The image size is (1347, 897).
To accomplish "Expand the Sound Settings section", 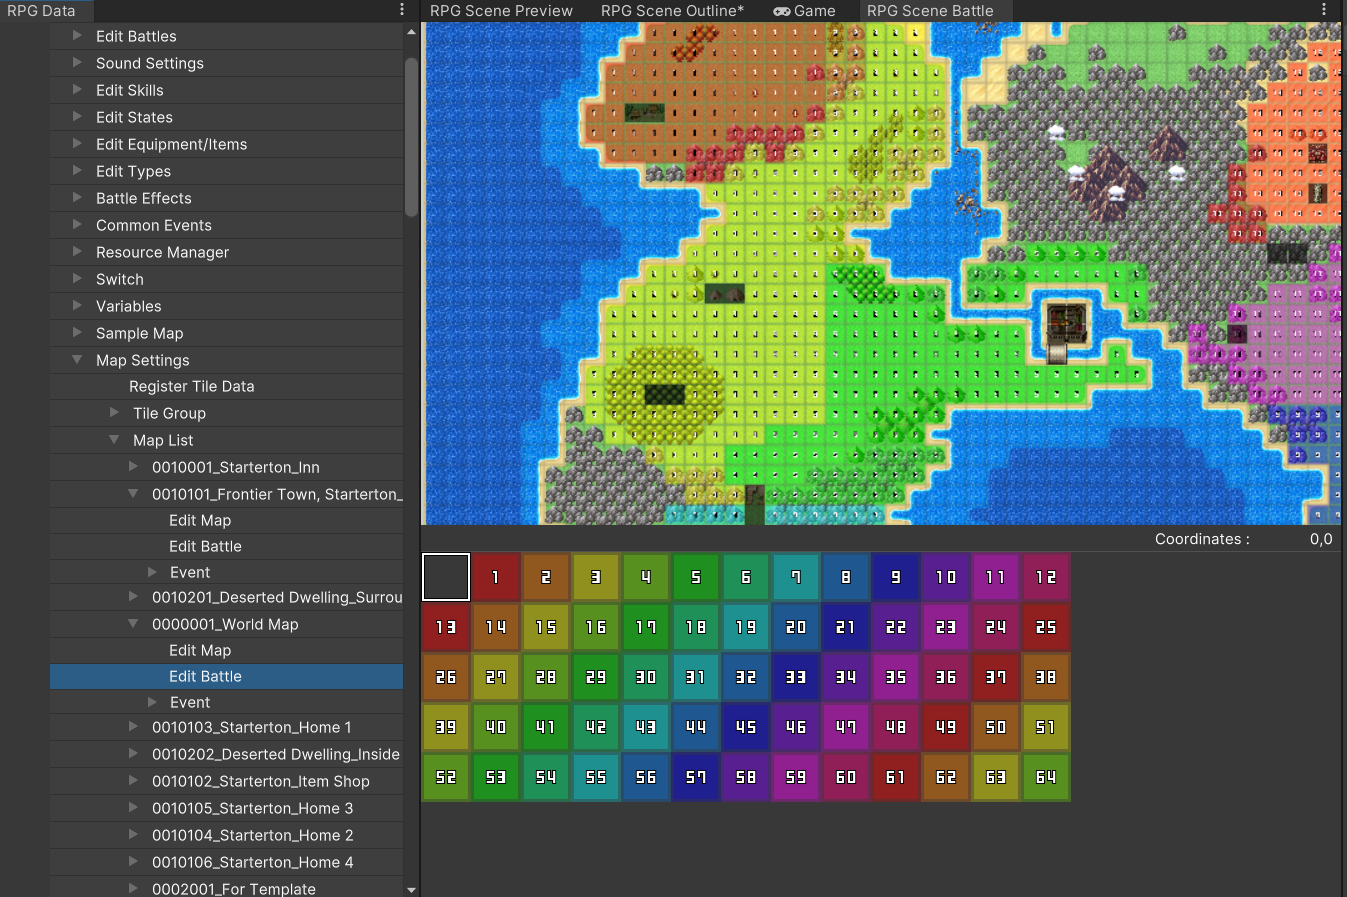I will pyautogui.click(x=77, y=62).
